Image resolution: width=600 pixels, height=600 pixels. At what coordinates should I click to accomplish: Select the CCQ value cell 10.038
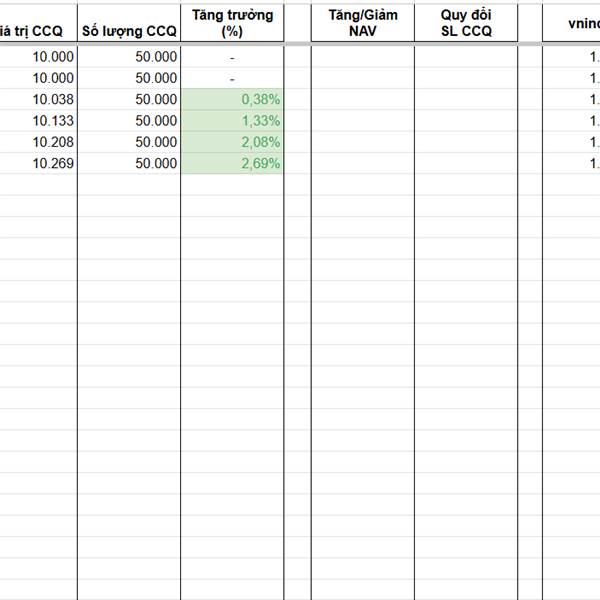tap(38, 99)
